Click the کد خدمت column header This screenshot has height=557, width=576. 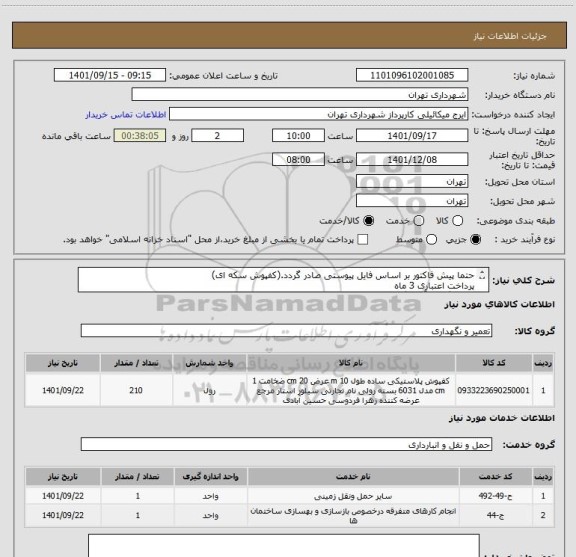[x=496, y=477]
